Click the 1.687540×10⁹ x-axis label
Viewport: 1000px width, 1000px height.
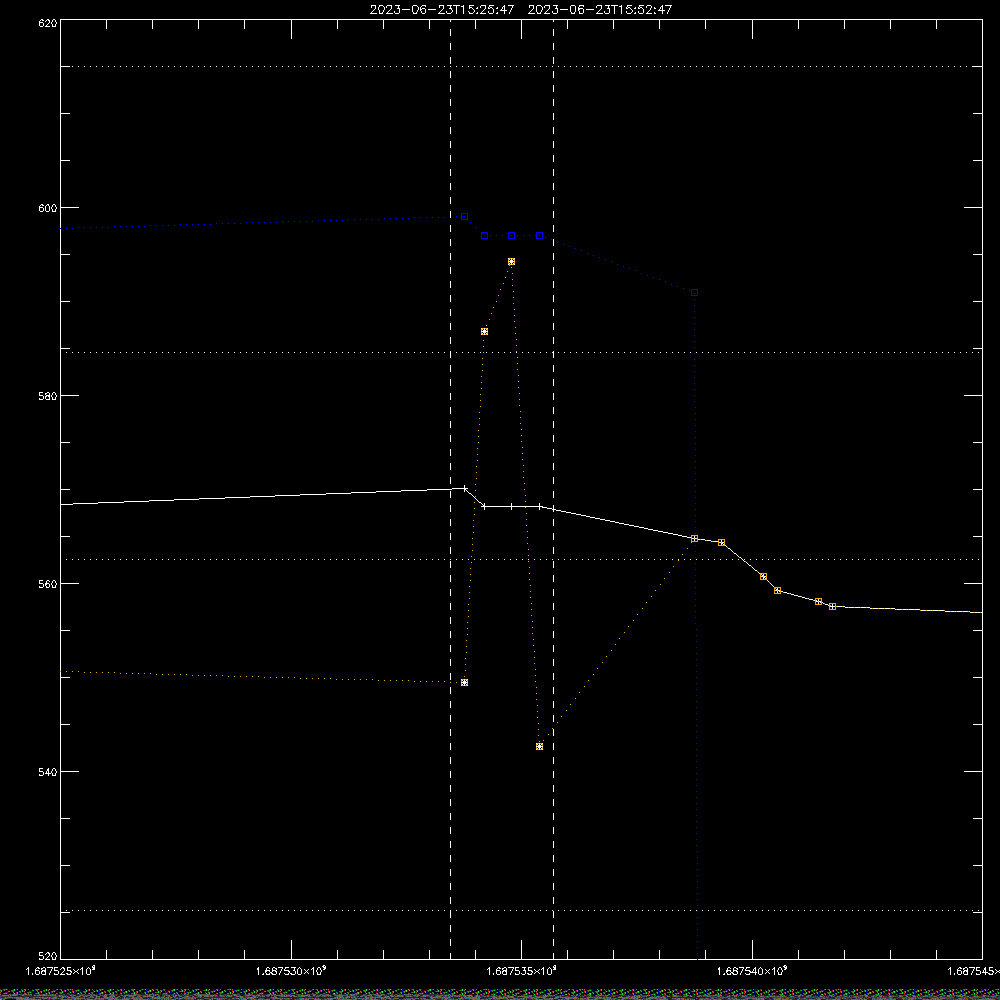point(753,971)
